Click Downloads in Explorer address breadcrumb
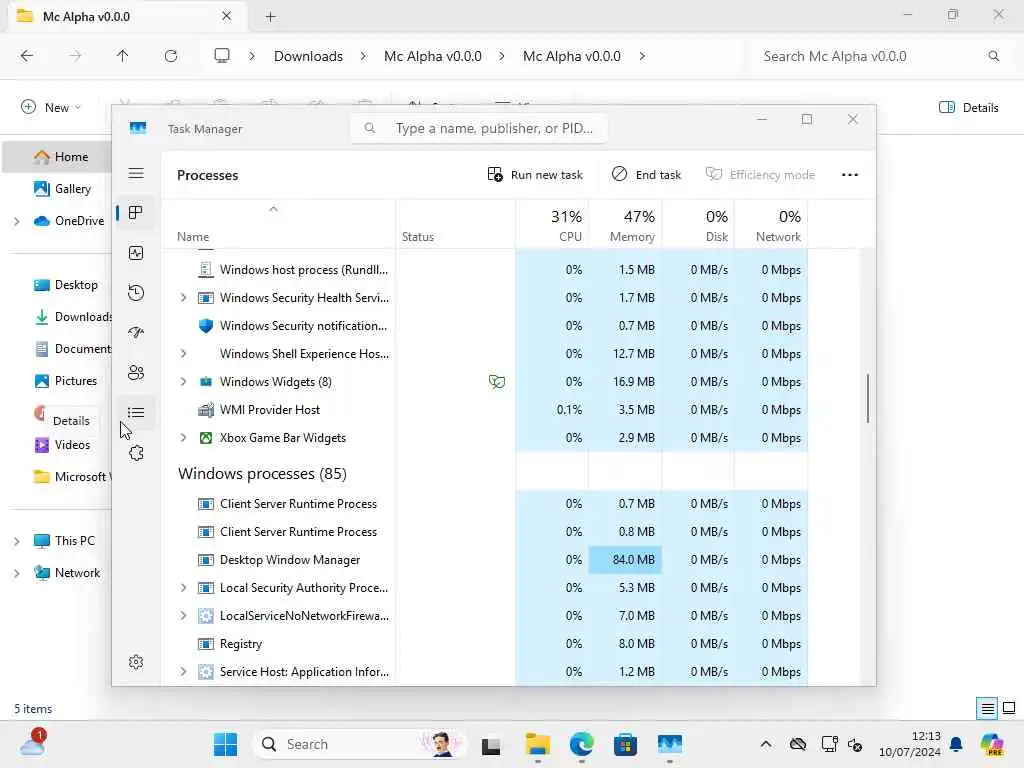Image resolution: width=1024 pixels, height=768 pixels. click(308, 56)
